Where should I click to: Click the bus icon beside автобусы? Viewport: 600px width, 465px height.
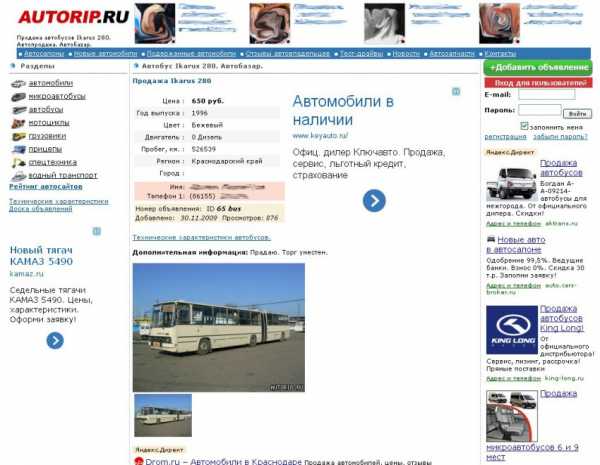coord(18,110)
